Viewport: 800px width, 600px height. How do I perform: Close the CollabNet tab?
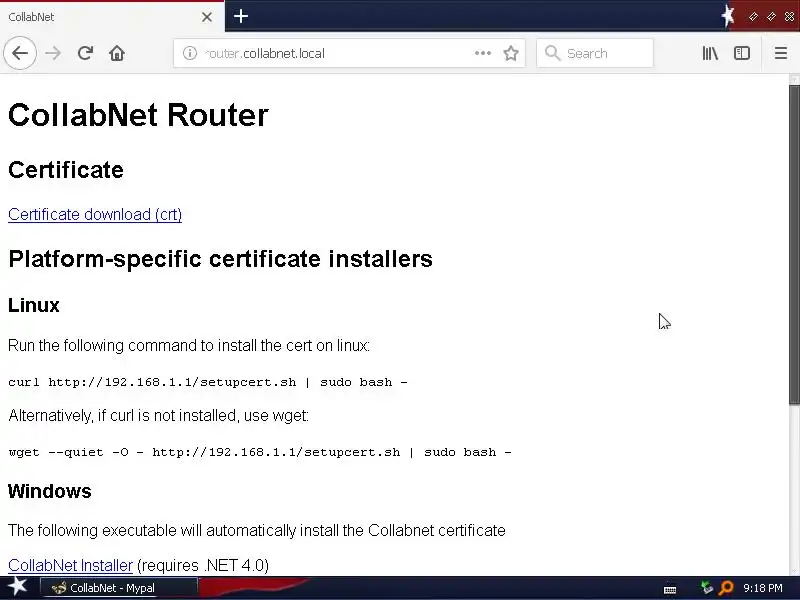click(207, 17)
